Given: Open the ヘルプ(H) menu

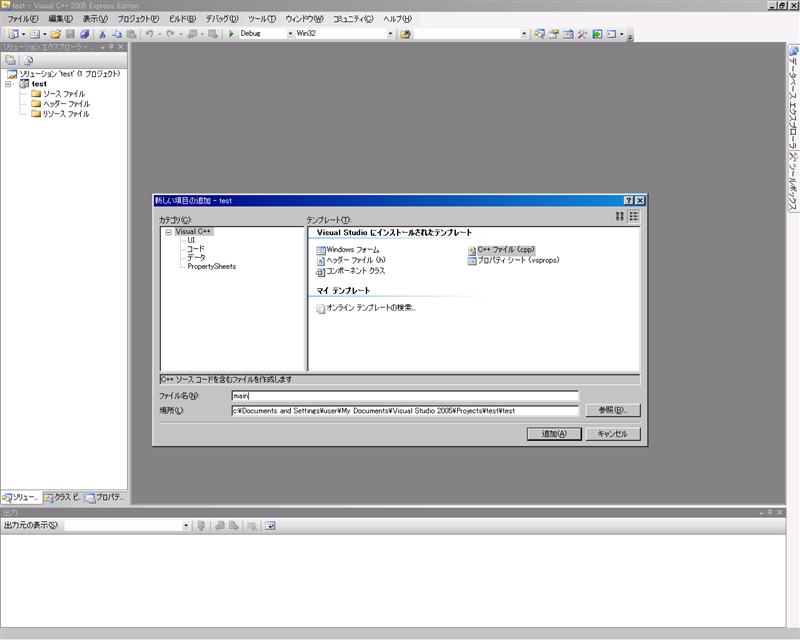Looking at the screenshot, I should point(397,19).
